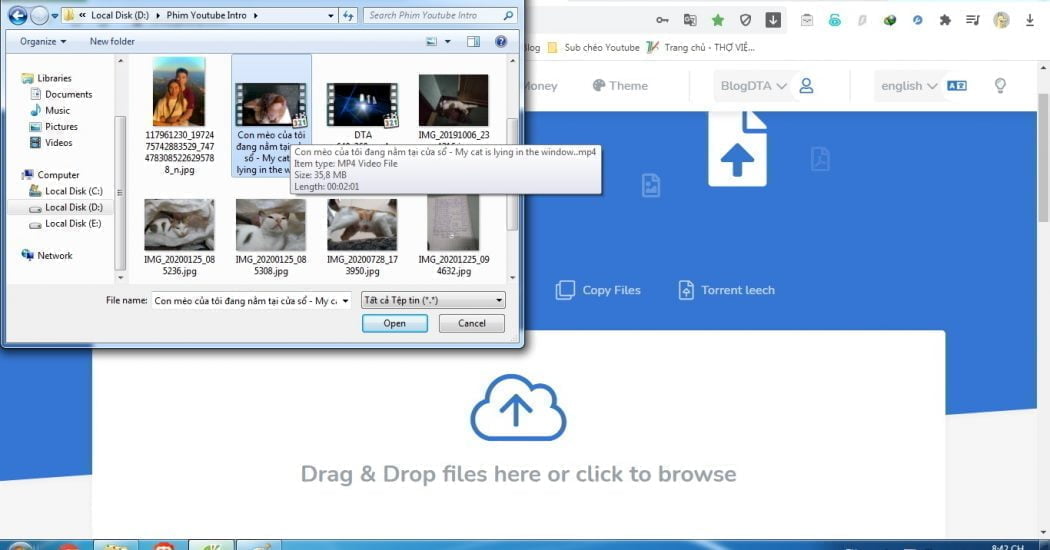Expand the File name history dropdown
The height and width of the screenshot is (550, 1050).
346,301
